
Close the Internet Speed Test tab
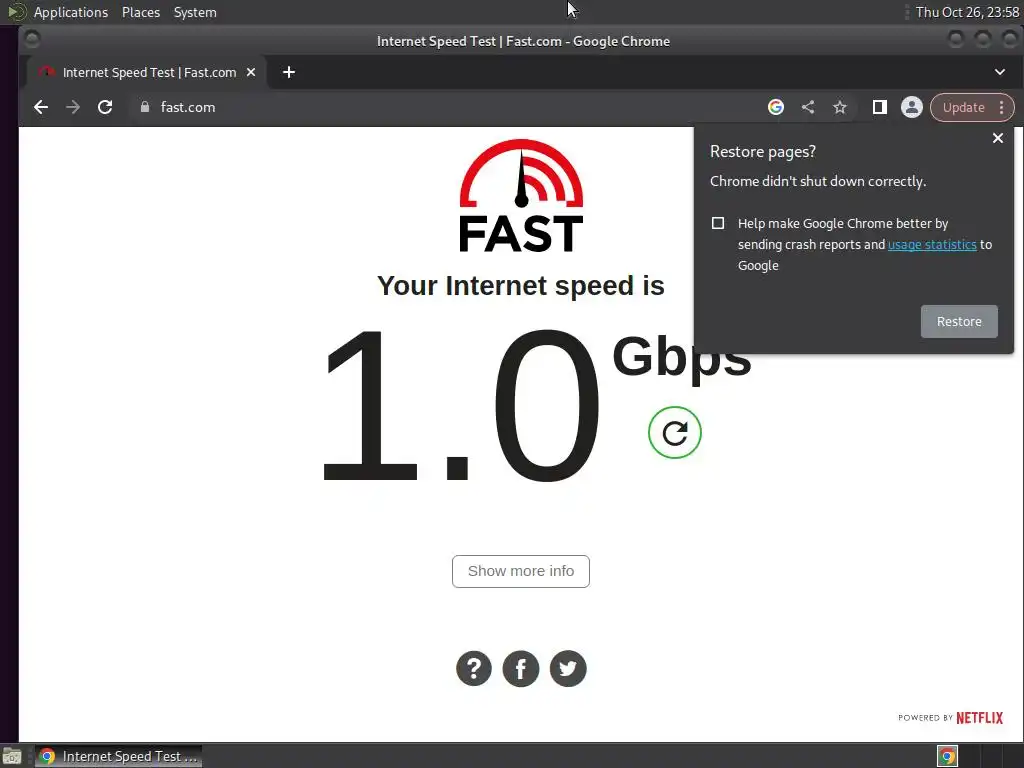point(251,72)
